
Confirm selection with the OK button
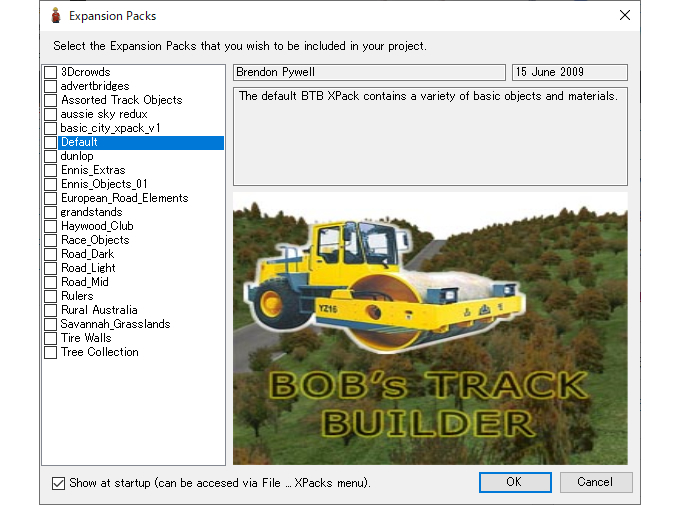coord(515,482)
